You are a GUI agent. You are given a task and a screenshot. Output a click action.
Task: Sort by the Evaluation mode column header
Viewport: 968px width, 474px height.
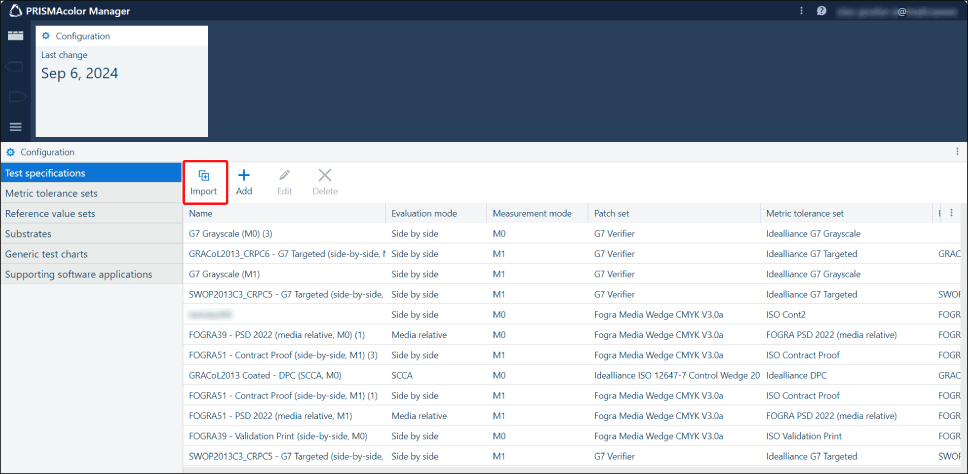point(424,213)
